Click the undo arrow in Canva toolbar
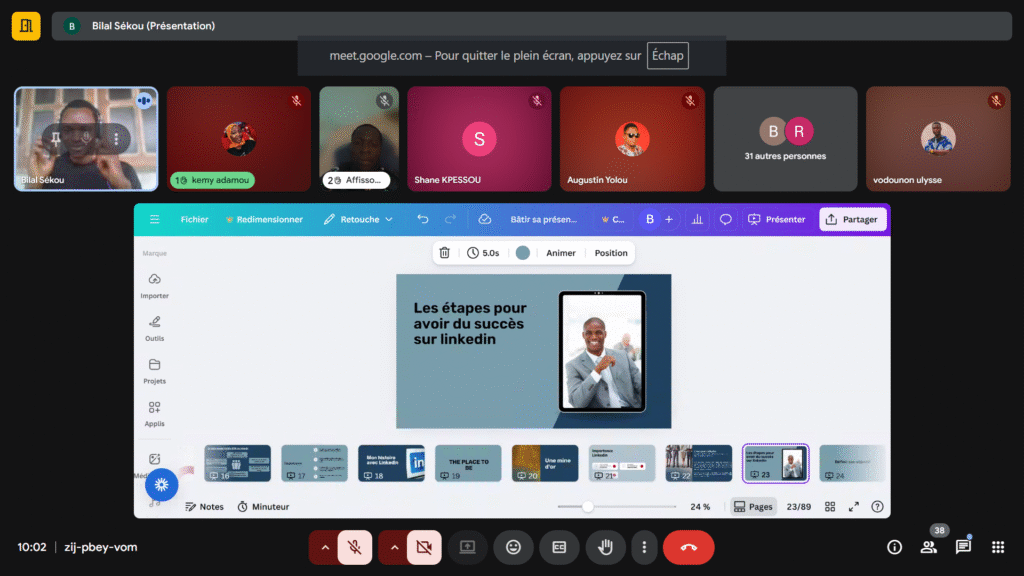1024x576 pixels. coord(423,219)
